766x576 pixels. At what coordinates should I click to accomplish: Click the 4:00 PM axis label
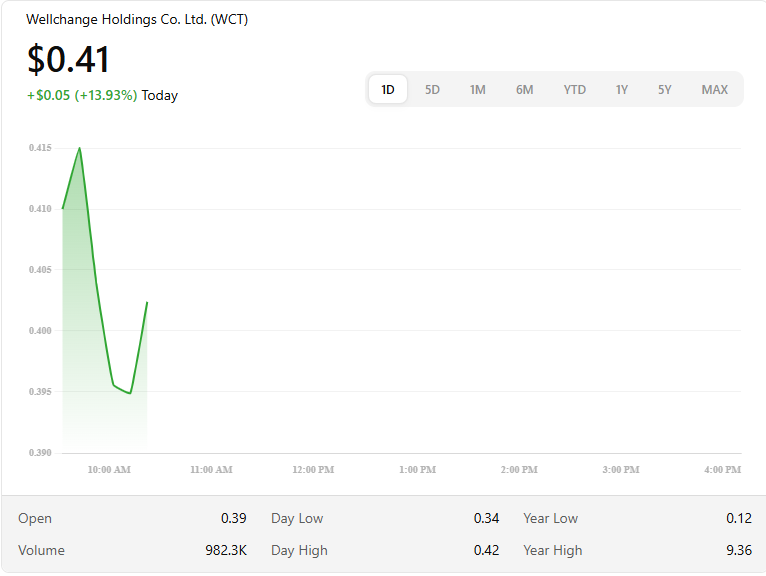coord(722,469)
